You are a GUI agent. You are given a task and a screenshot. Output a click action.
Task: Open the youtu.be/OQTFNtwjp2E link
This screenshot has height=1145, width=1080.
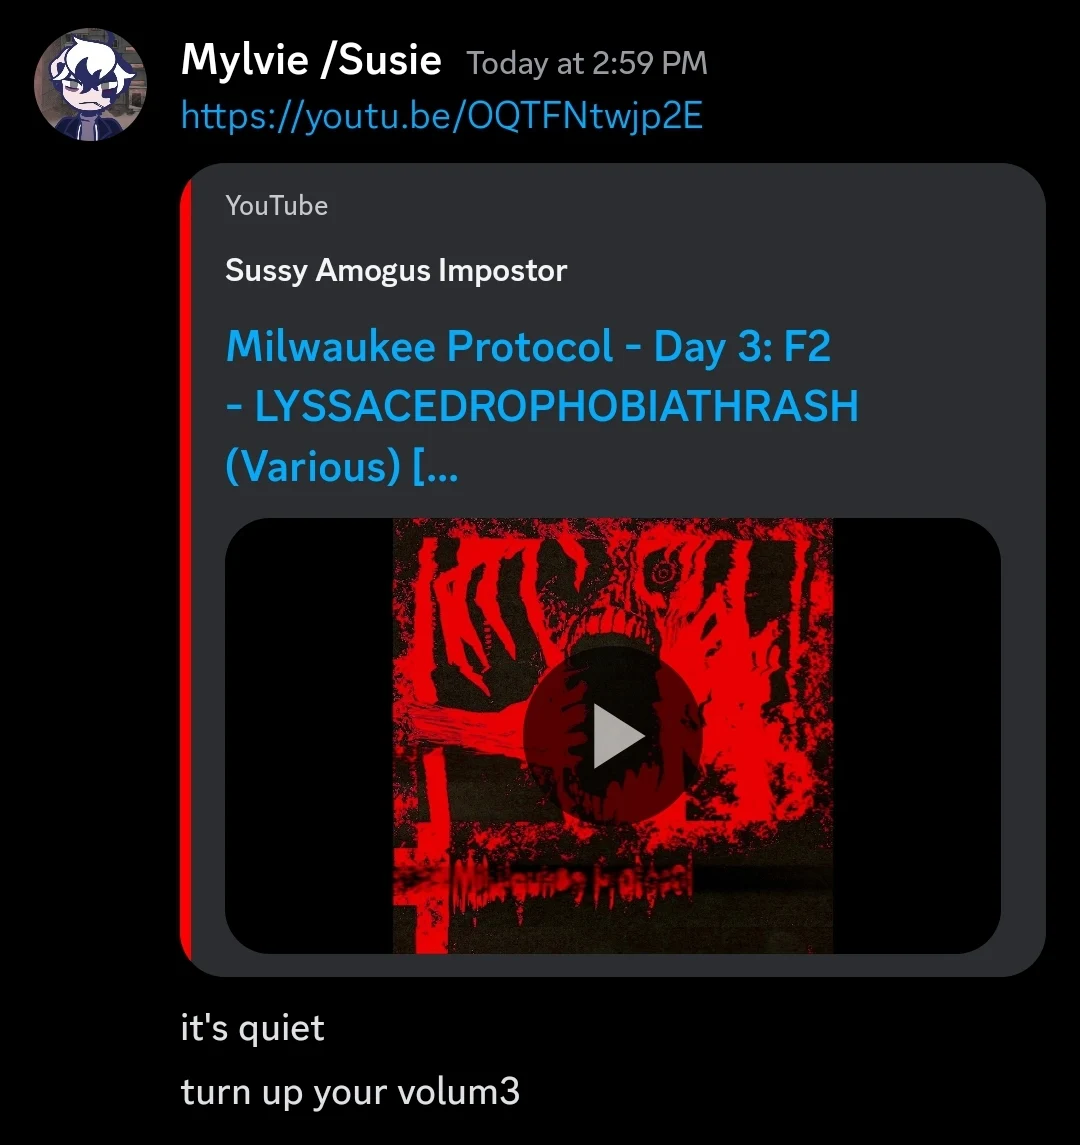(x=442, y=115)
